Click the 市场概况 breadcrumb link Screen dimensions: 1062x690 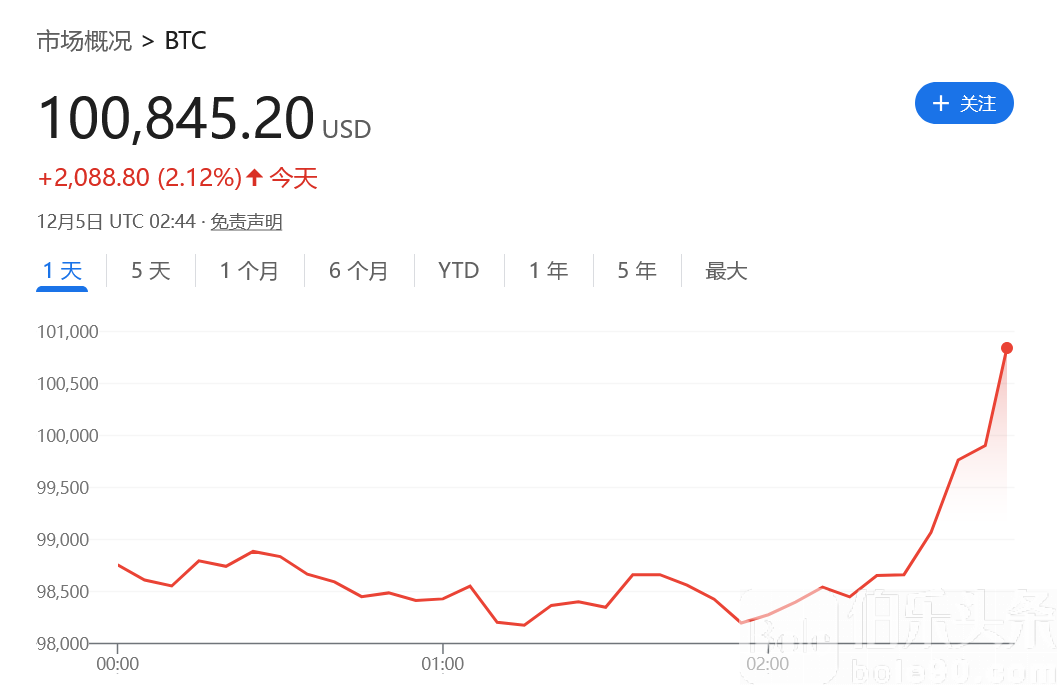pyautogui.click(x=84, y=42)
